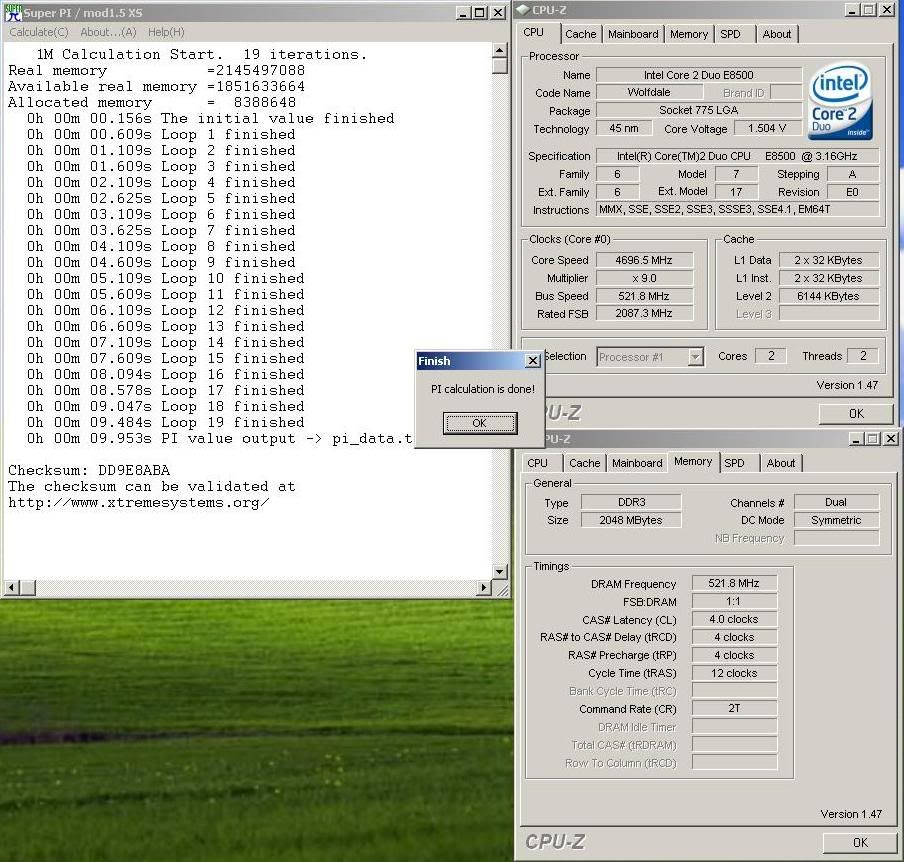Click the DRAM Frequency value 521.8 MHz
The width and height of the screenshot is (904, 862).
click(734, 583)
